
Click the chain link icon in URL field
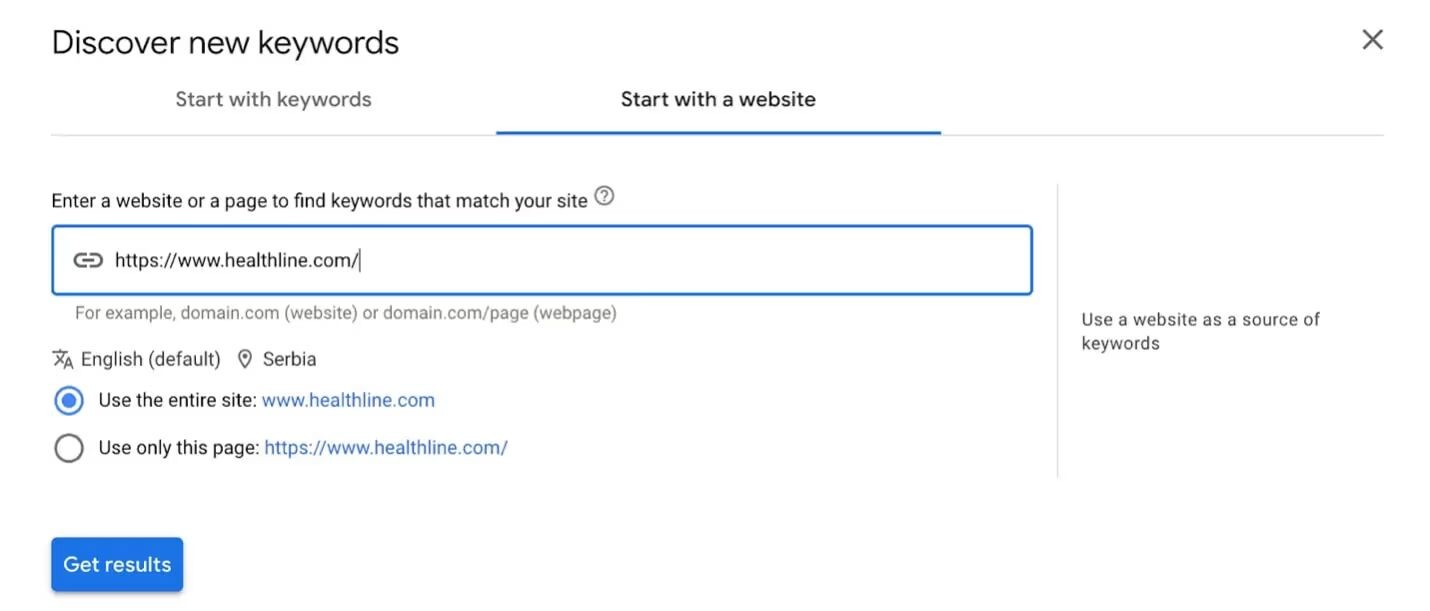tap(88, 261)
